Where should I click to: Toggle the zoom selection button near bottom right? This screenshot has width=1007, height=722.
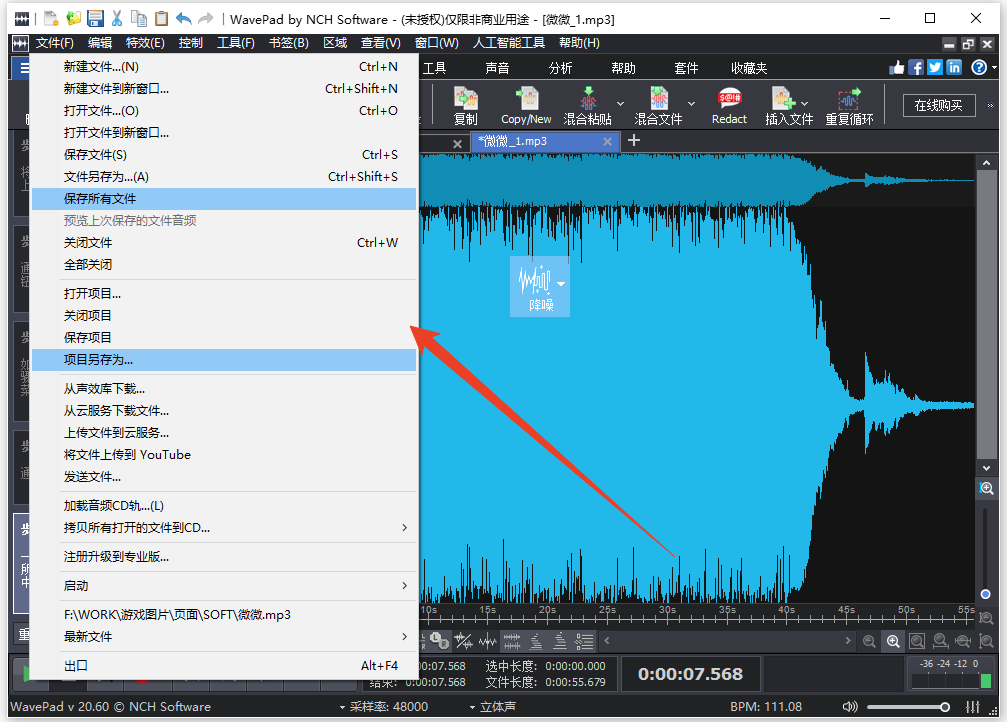[917, 641]
